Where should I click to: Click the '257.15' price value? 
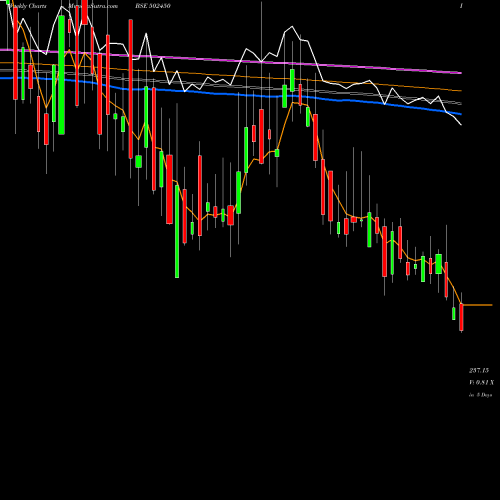click(479, 370)
